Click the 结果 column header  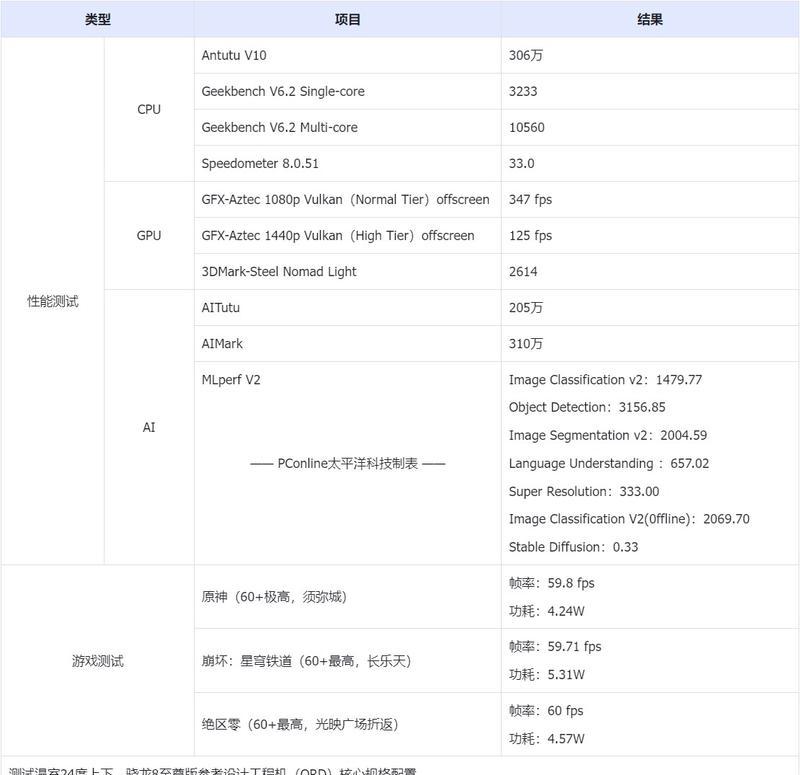coord(649,17)
